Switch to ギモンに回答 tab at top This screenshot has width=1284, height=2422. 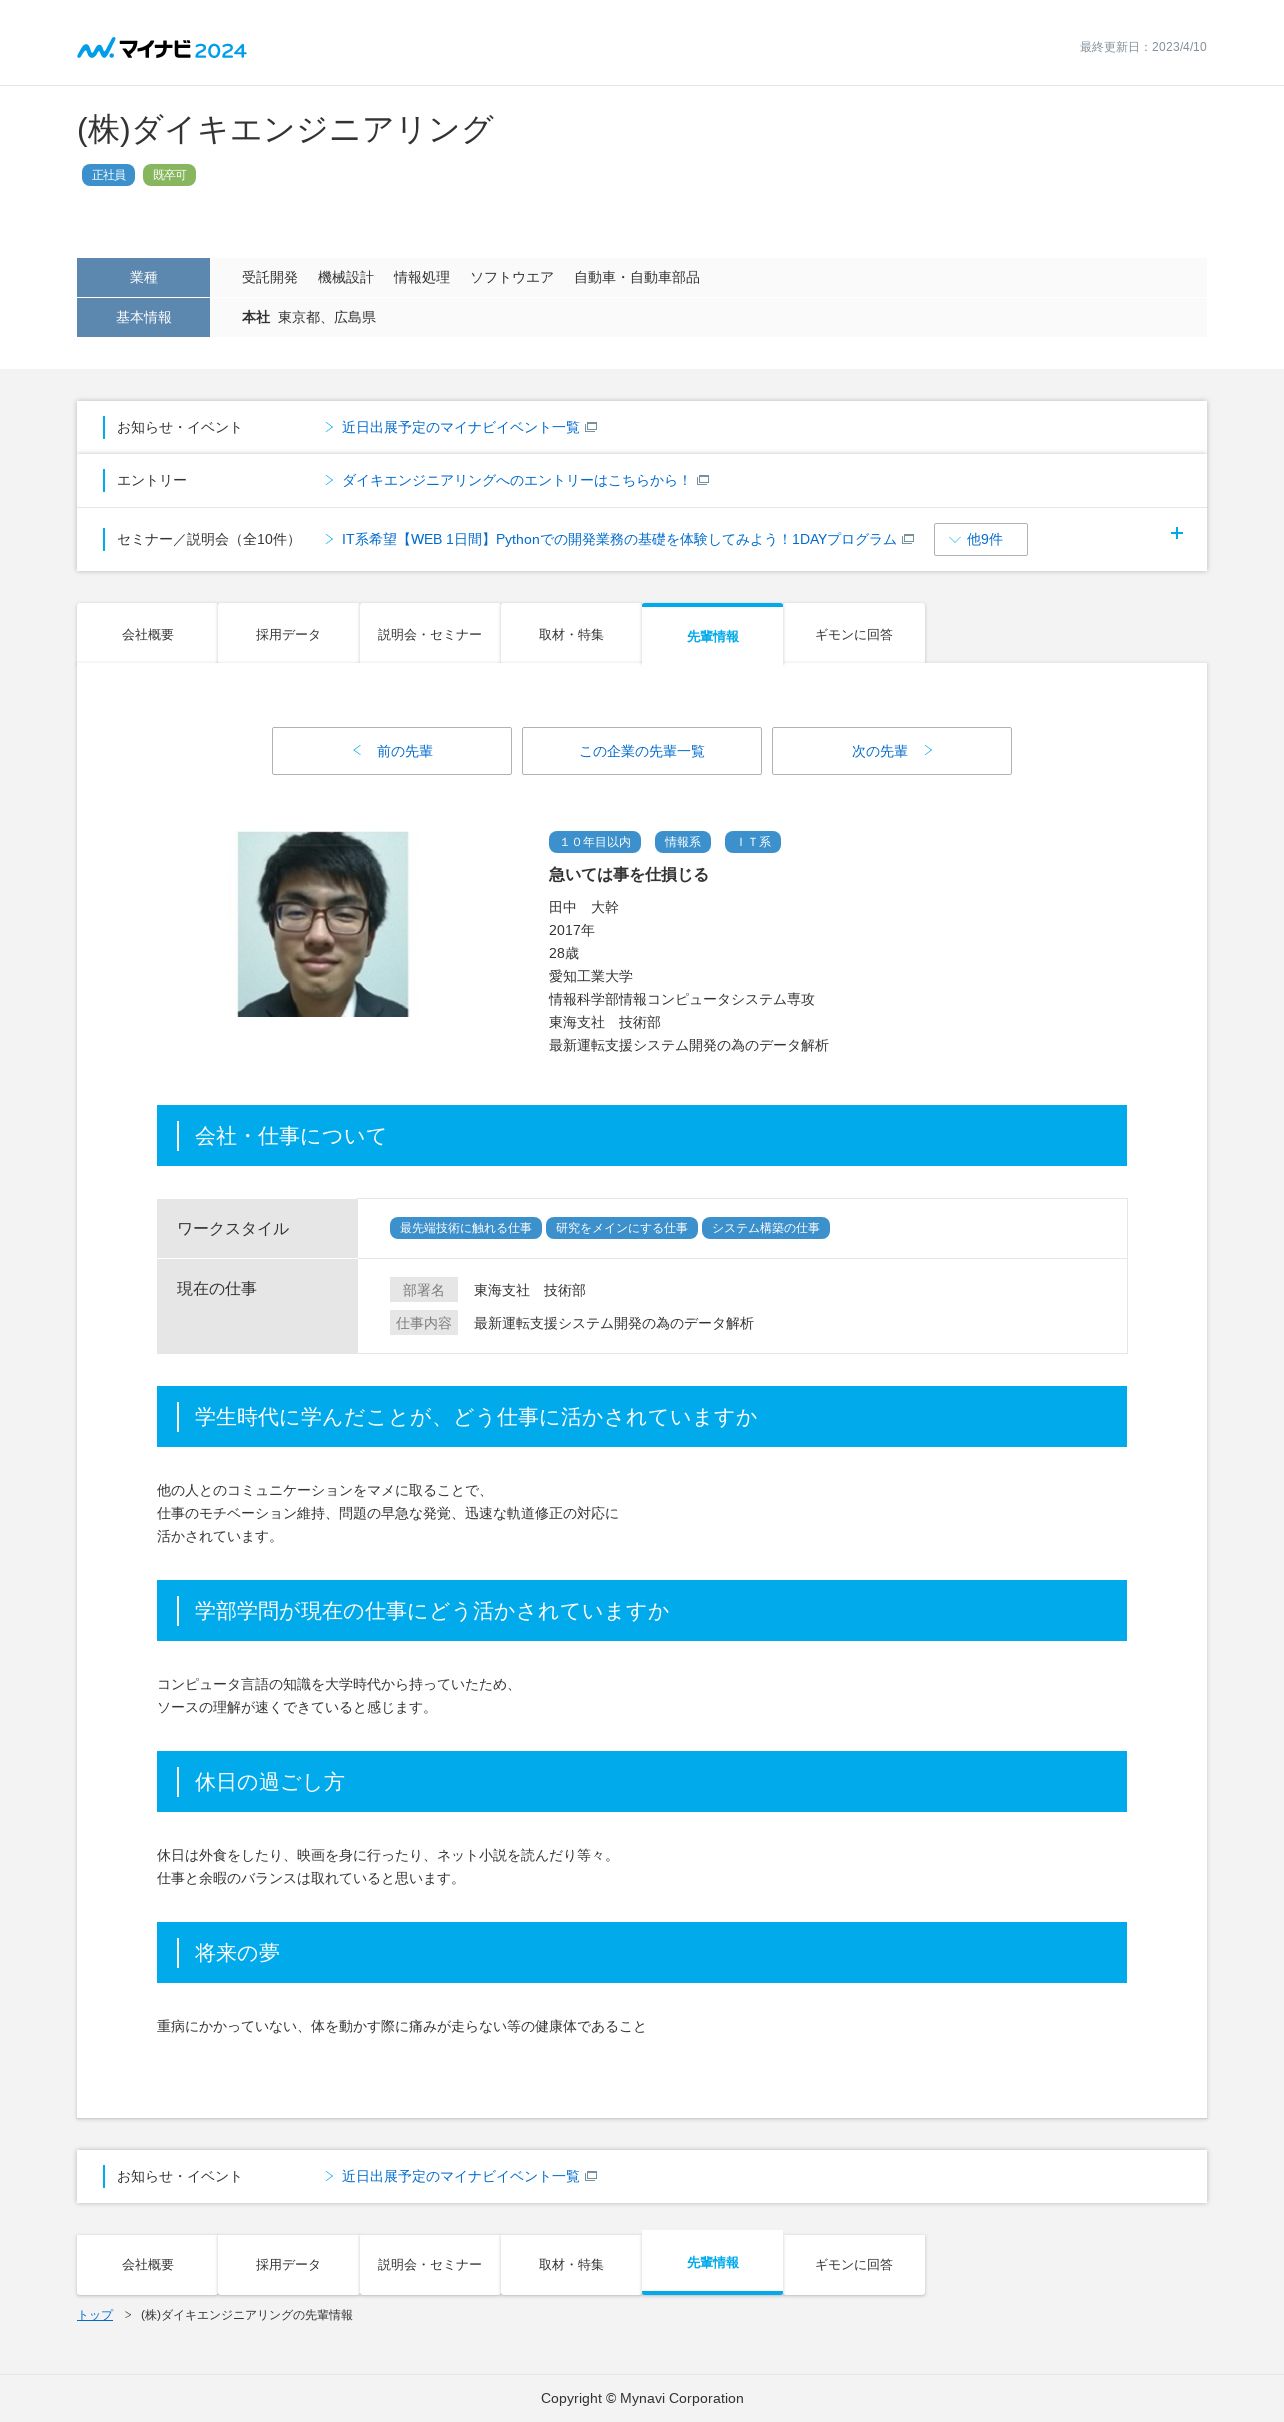click(x=854, y=634)
